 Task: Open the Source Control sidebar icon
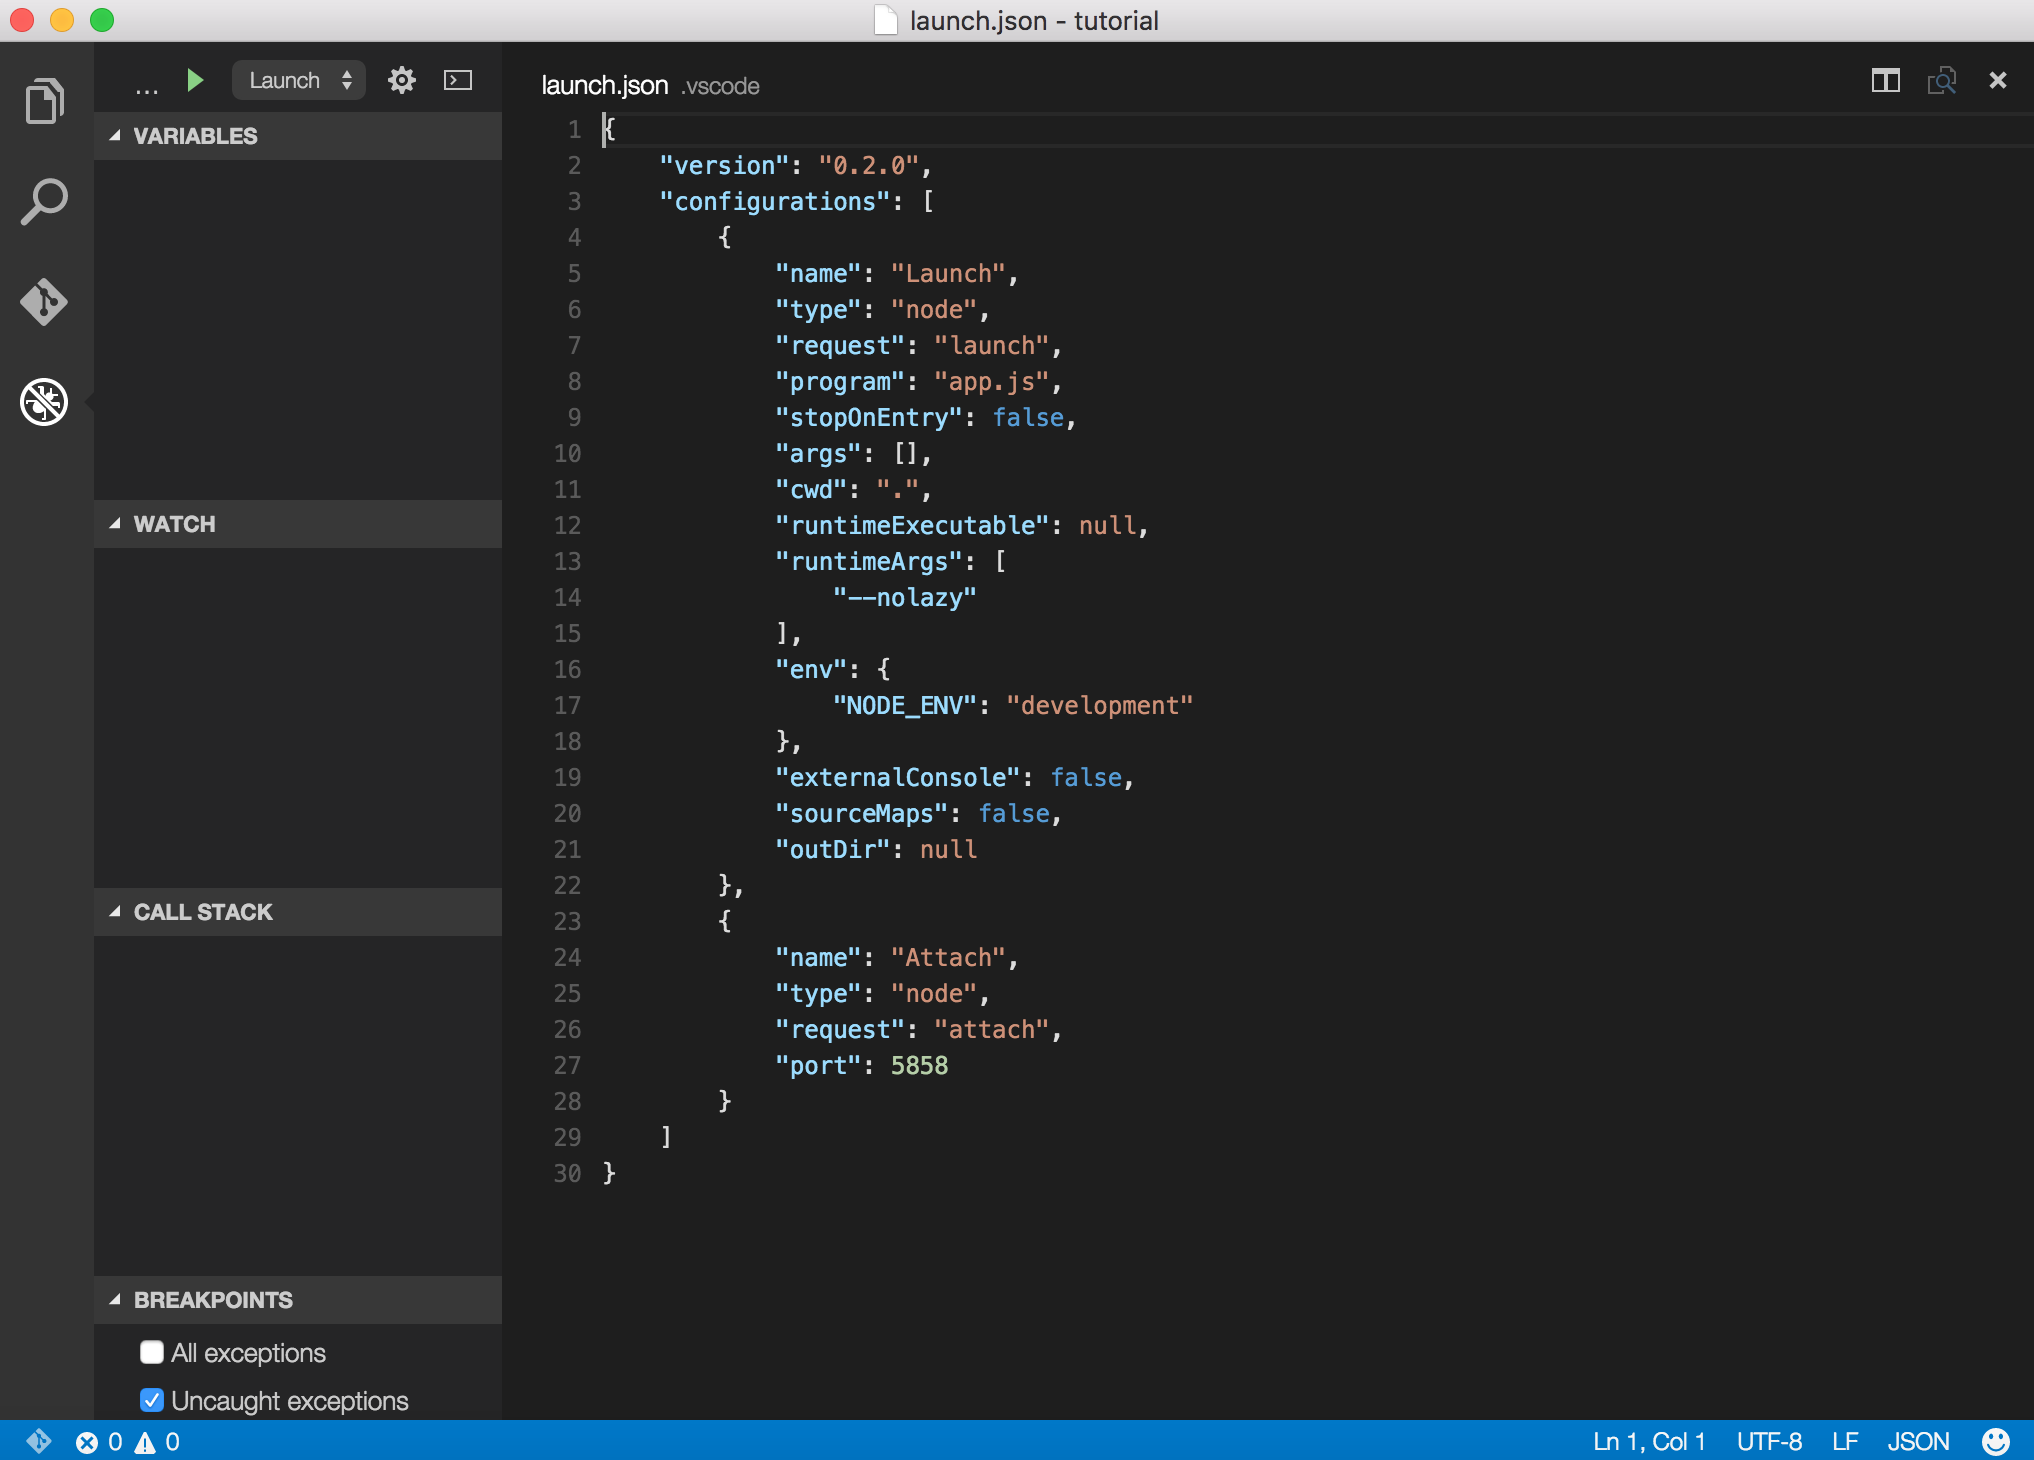click(44, 302)
